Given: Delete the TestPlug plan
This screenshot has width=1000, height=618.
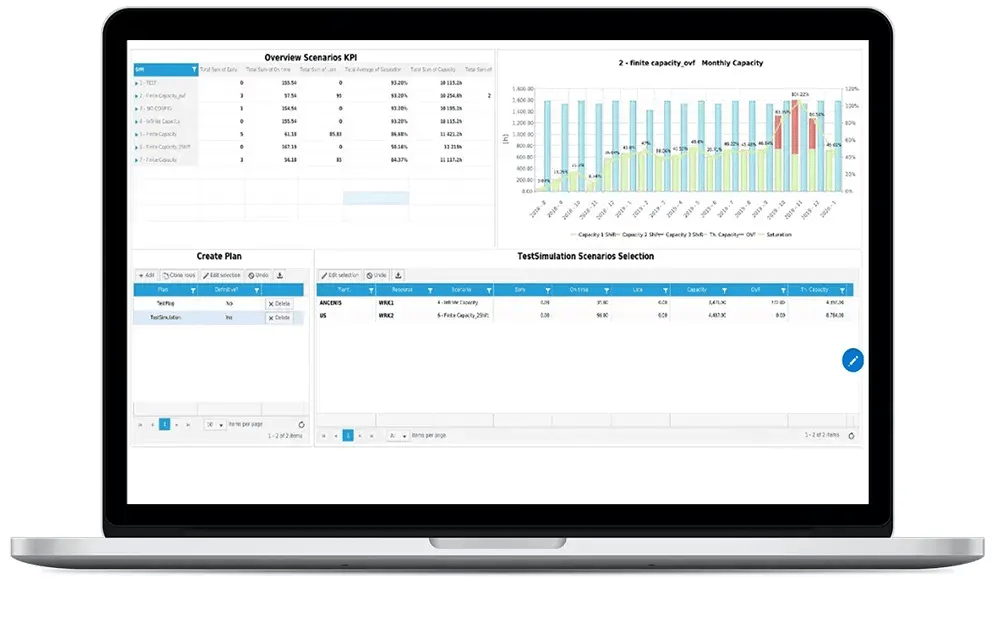Looking at the screenshot, I should [279, 303].
